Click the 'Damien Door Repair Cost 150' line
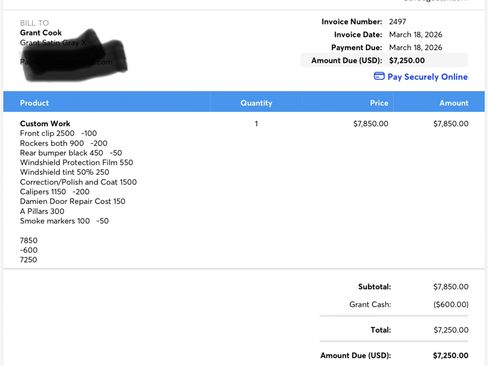The height and width of the screenshot is (366, 488). pos(72,202)
